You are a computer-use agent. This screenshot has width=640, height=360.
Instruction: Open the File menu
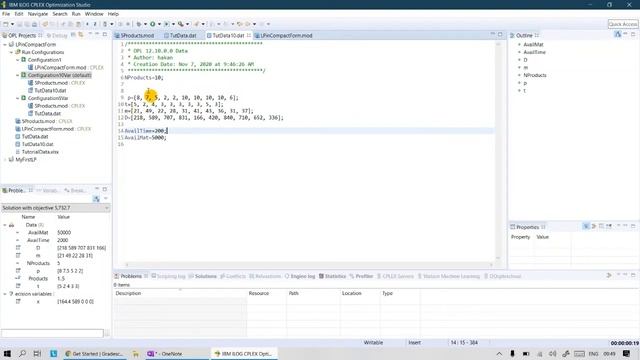pyautogui.click(x=6, y=14)
